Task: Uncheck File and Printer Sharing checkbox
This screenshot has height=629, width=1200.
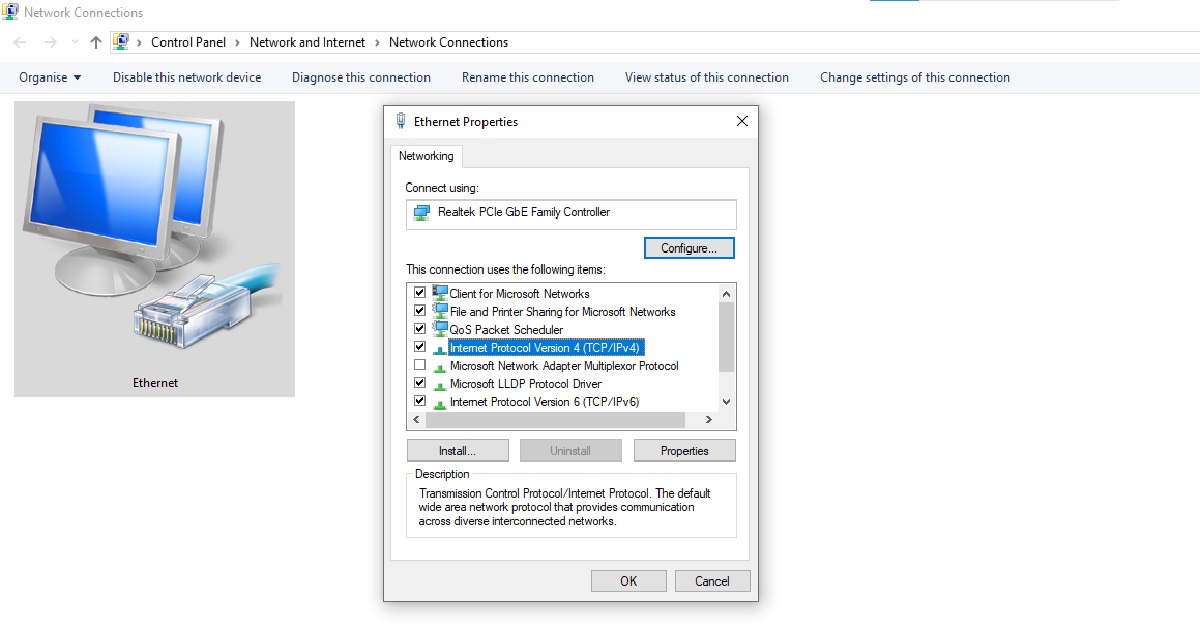Action: (420, 311)
